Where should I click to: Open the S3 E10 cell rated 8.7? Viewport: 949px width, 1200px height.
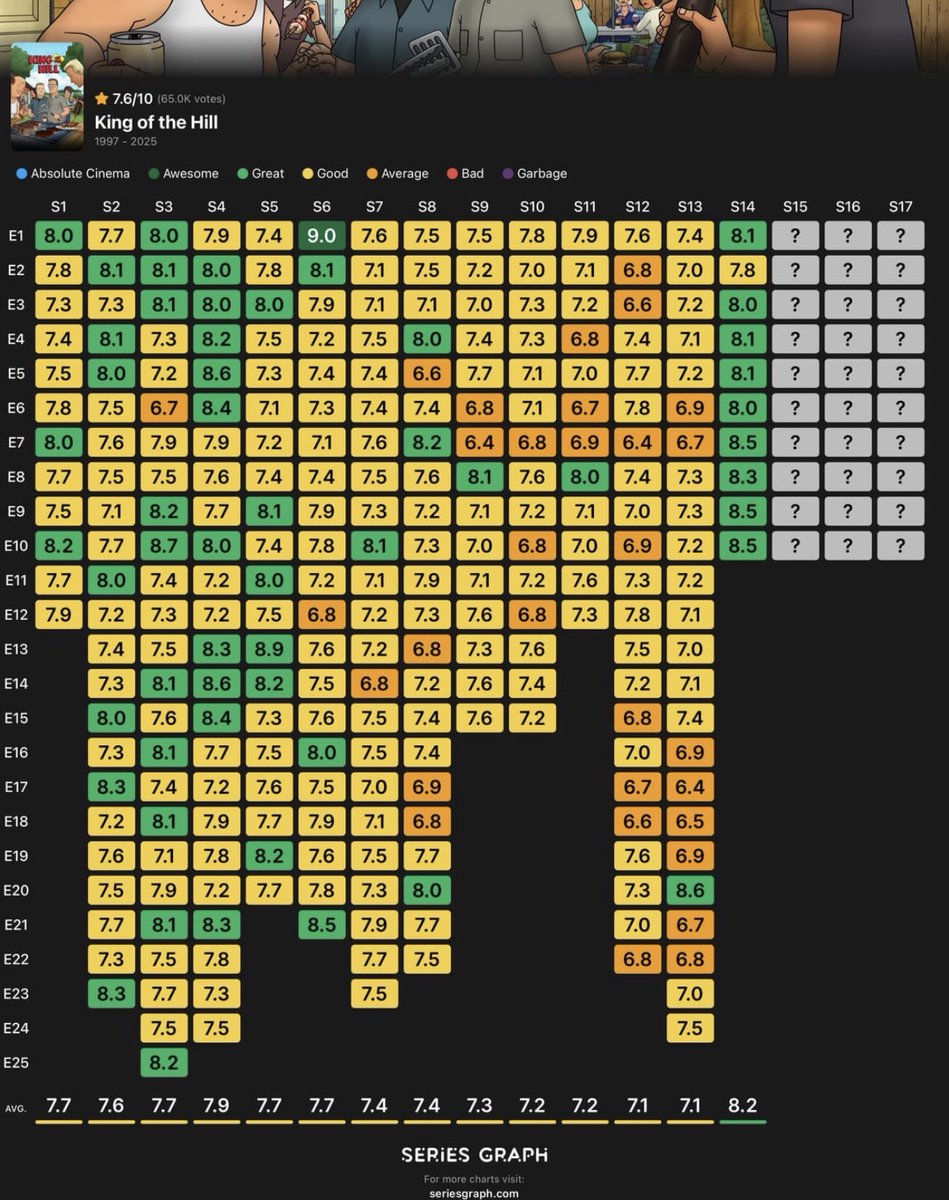164,546
